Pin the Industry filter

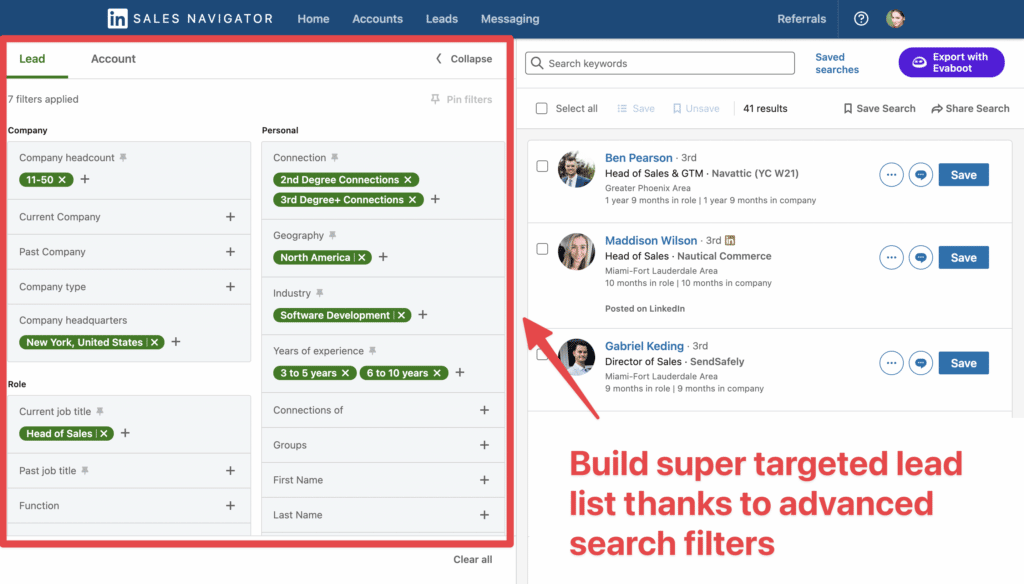(319, 293)
